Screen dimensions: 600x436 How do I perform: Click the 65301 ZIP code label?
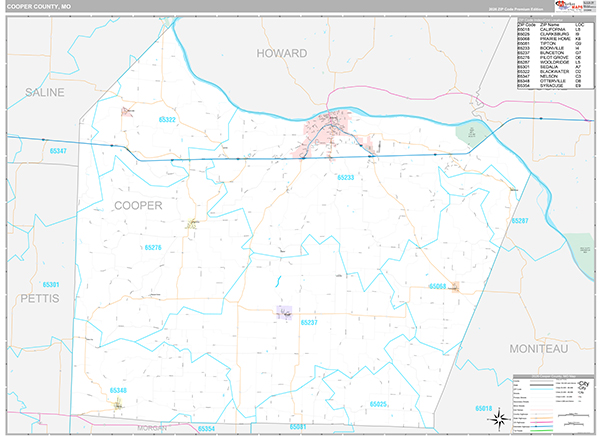coord(51,284)
